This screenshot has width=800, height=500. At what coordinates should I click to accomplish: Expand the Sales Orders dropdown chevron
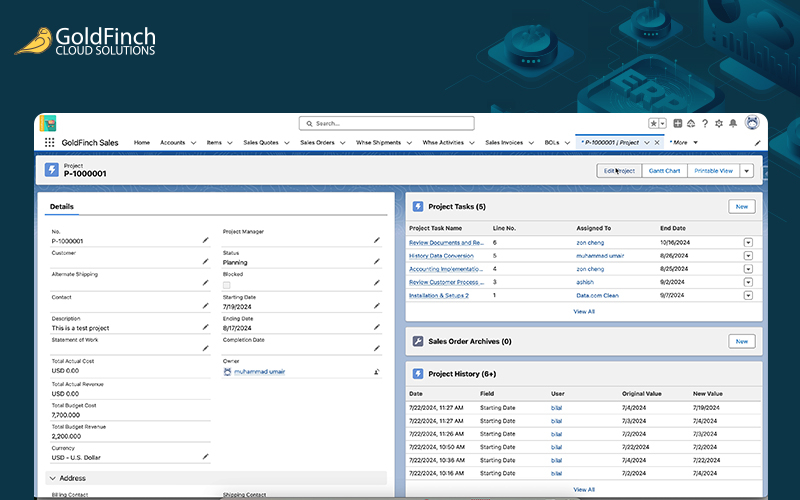pyautogui.click(x=343, y=143)
